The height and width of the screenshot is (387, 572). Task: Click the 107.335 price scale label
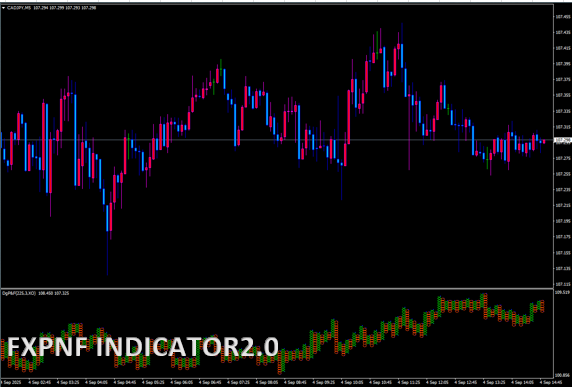click(x=562, y=111)
